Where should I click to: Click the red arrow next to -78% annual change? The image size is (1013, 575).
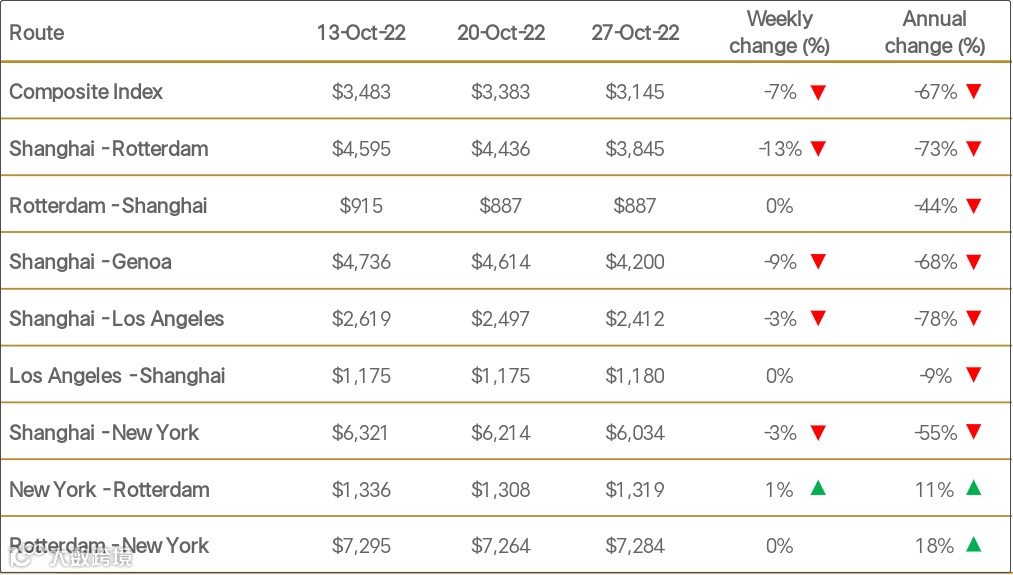(x=974, y=318)
